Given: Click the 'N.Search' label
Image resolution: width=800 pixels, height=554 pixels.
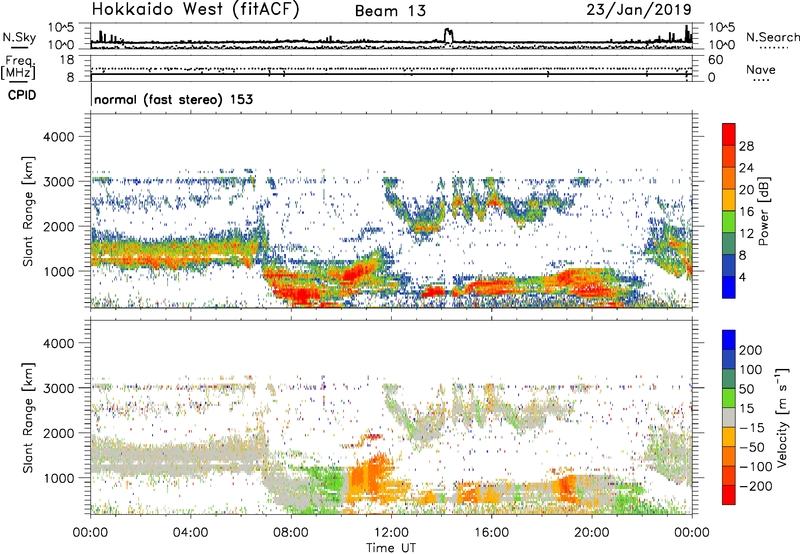Looking at the screenshot, I should [x=772, y=37].
